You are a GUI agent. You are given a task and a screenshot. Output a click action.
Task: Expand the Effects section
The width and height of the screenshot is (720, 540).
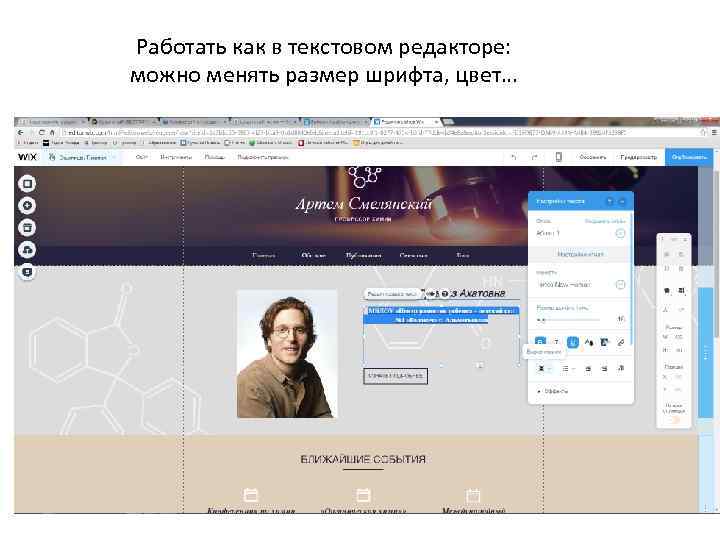coord(553,391)
